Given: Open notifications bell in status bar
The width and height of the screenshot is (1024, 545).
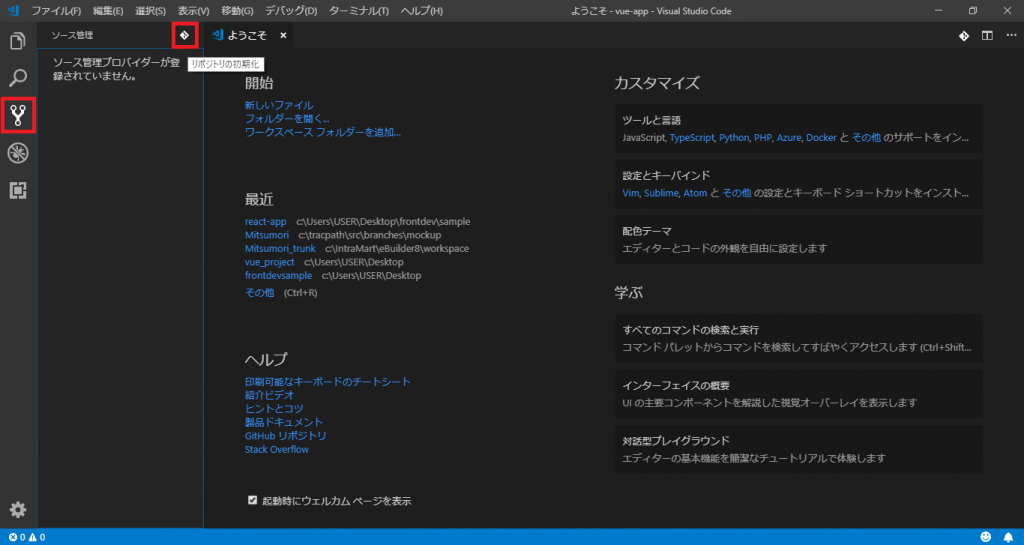Looking at the screenshot, I should click(1008, 537).
